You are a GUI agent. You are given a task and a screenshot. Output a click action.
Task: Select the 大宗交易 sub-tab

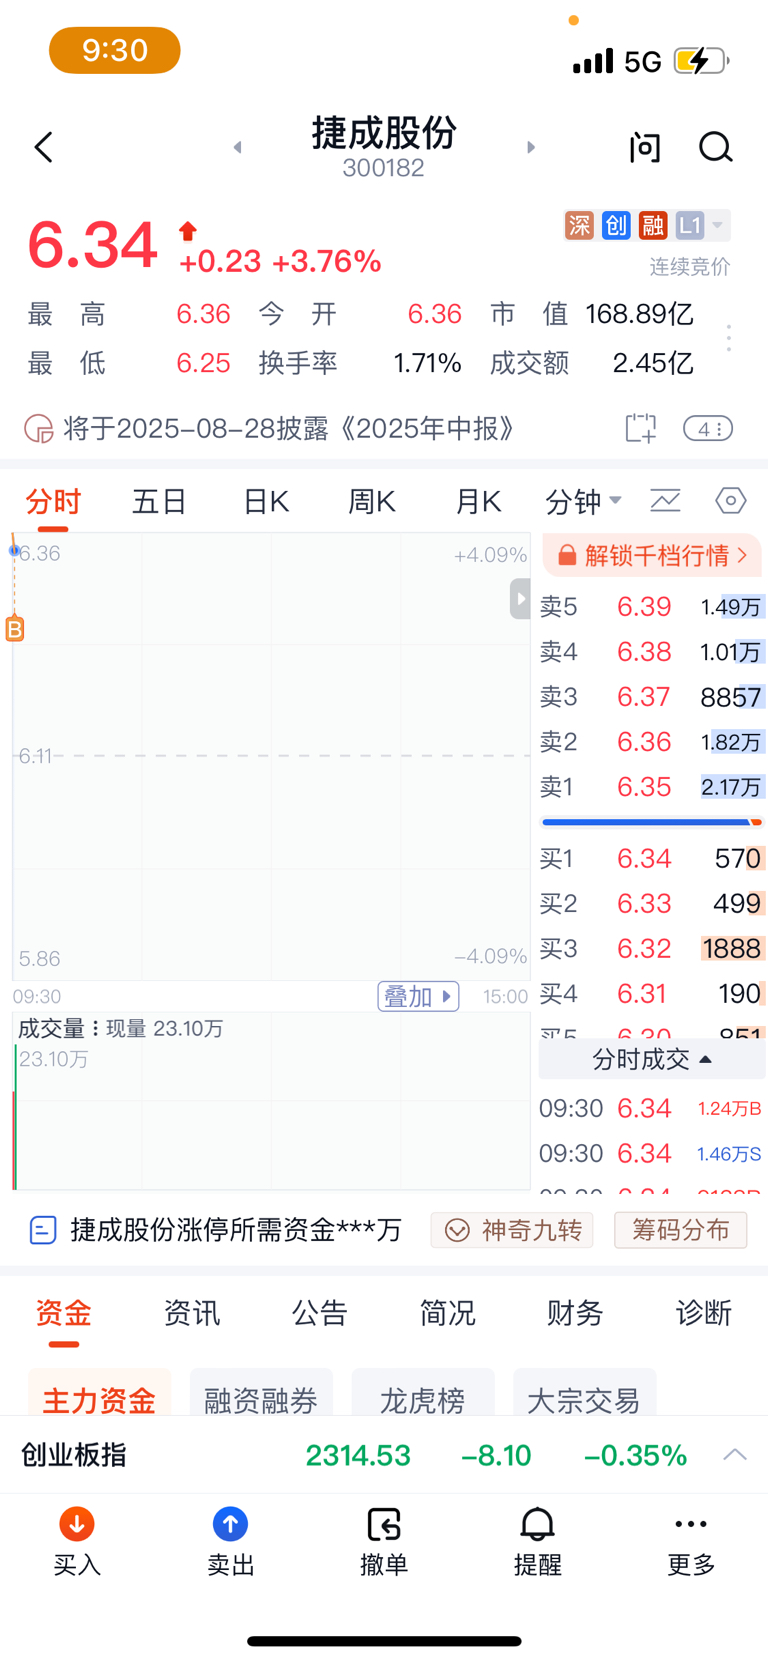pos(584,1394)
